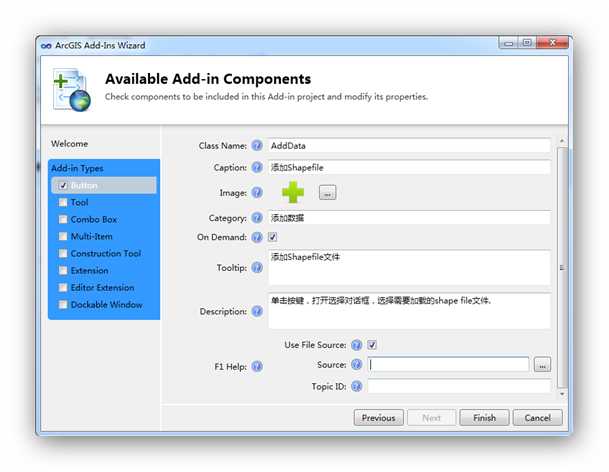Viewport: 609px width, 472px height.
Task: Click the vertical scrollbar thumb
Action: [562, 267]
